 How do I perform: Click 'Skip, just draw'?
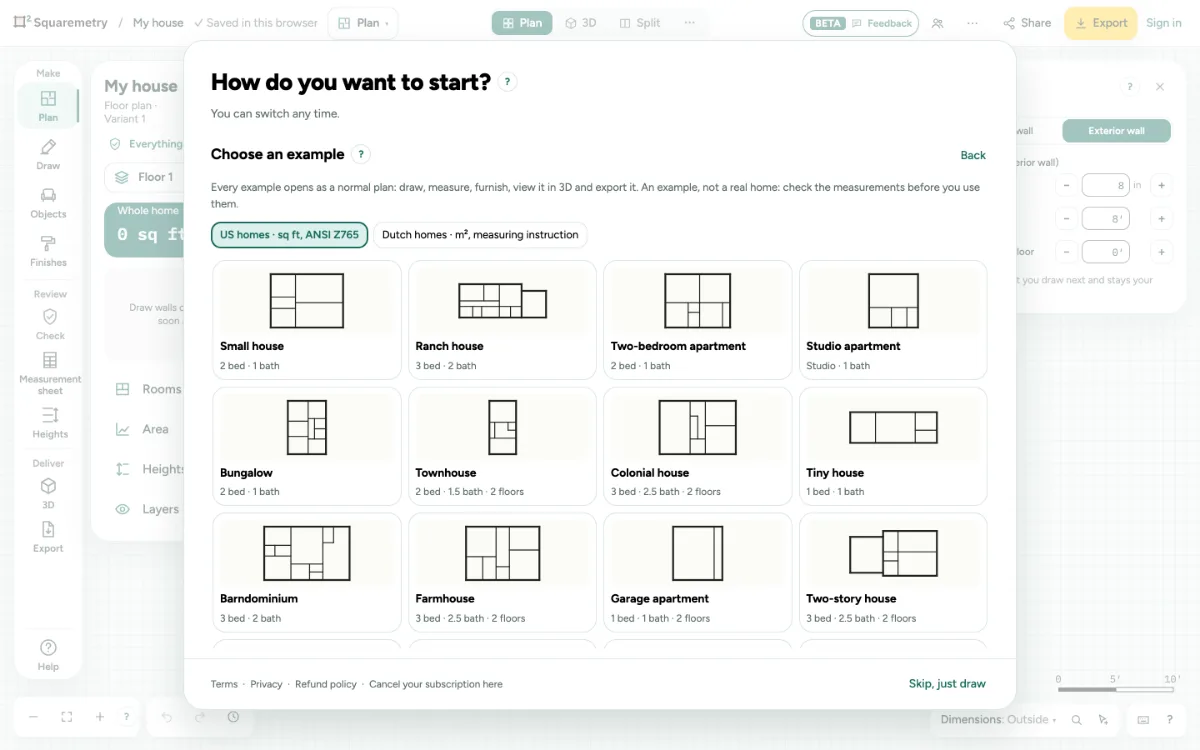click(x=947, y=684)
